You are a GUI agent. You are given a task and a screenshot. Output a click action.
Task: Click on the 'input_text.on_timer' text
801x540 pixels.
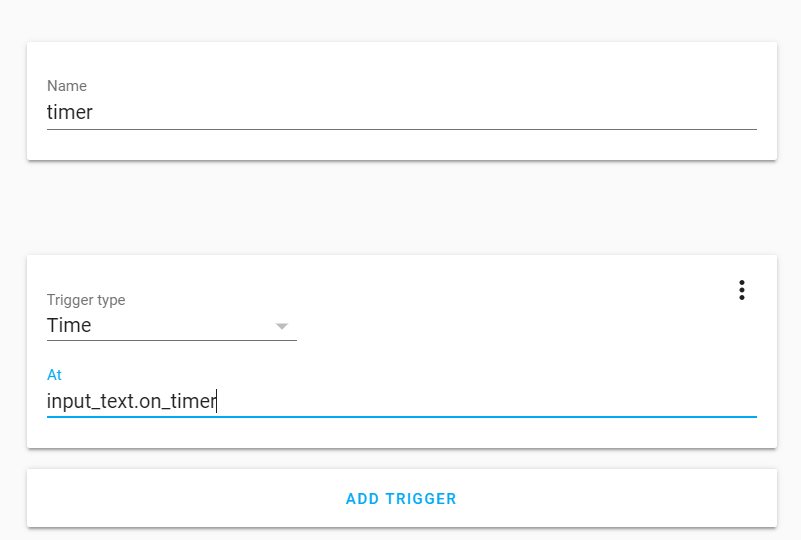pos(131,401)
